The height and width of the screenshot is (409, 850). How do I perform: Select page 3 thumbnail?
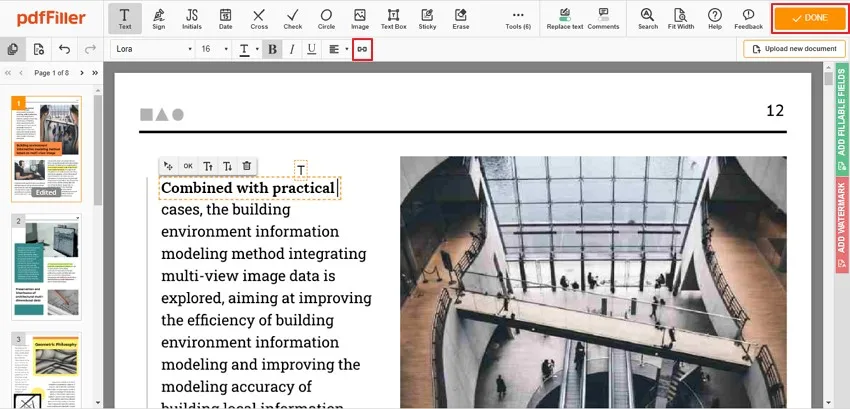pos(47,370)
